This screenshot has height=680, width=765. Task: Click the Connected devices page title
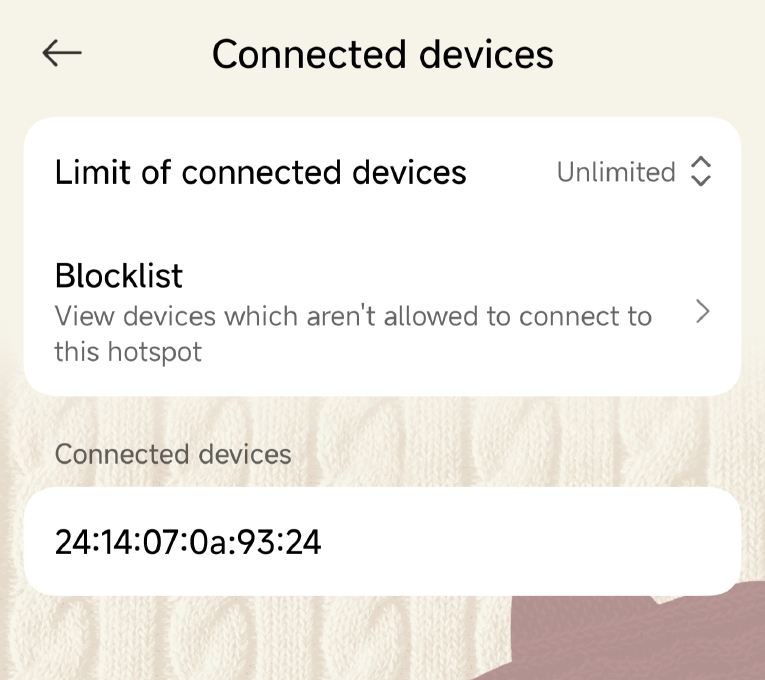pos(382,54)
